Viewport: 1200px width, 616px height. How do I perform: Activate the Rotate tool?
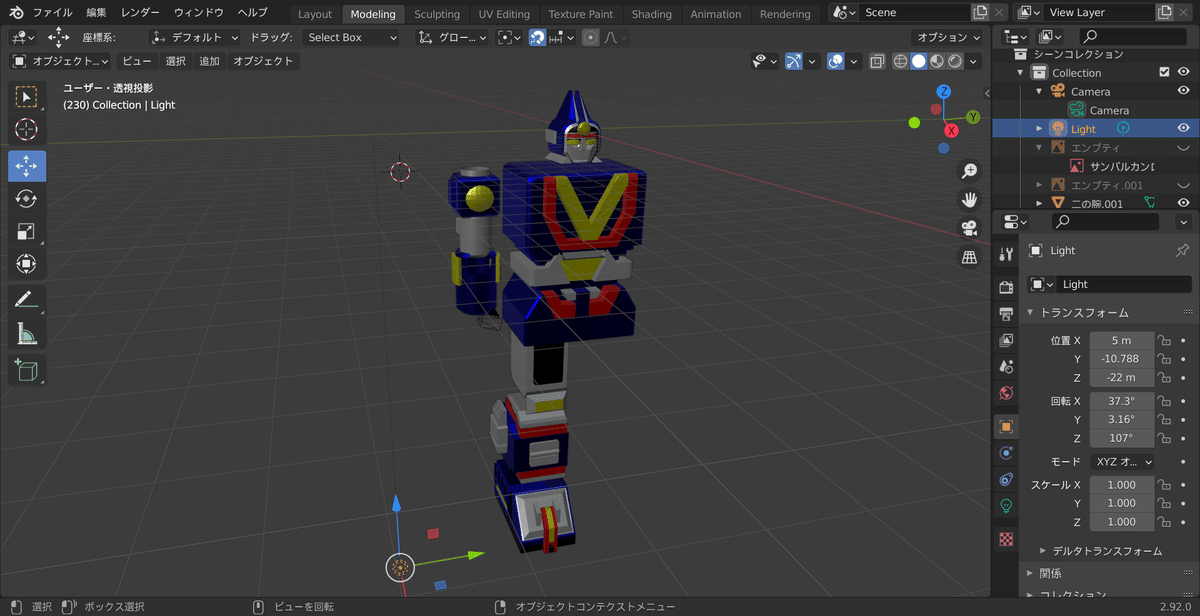coord(27,199)
